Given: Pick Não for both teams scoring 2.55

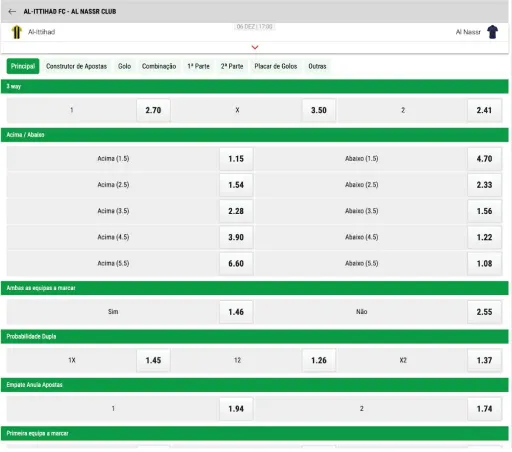Looking at the screenshot, I should pyautogui.click(x=484, y=312).
